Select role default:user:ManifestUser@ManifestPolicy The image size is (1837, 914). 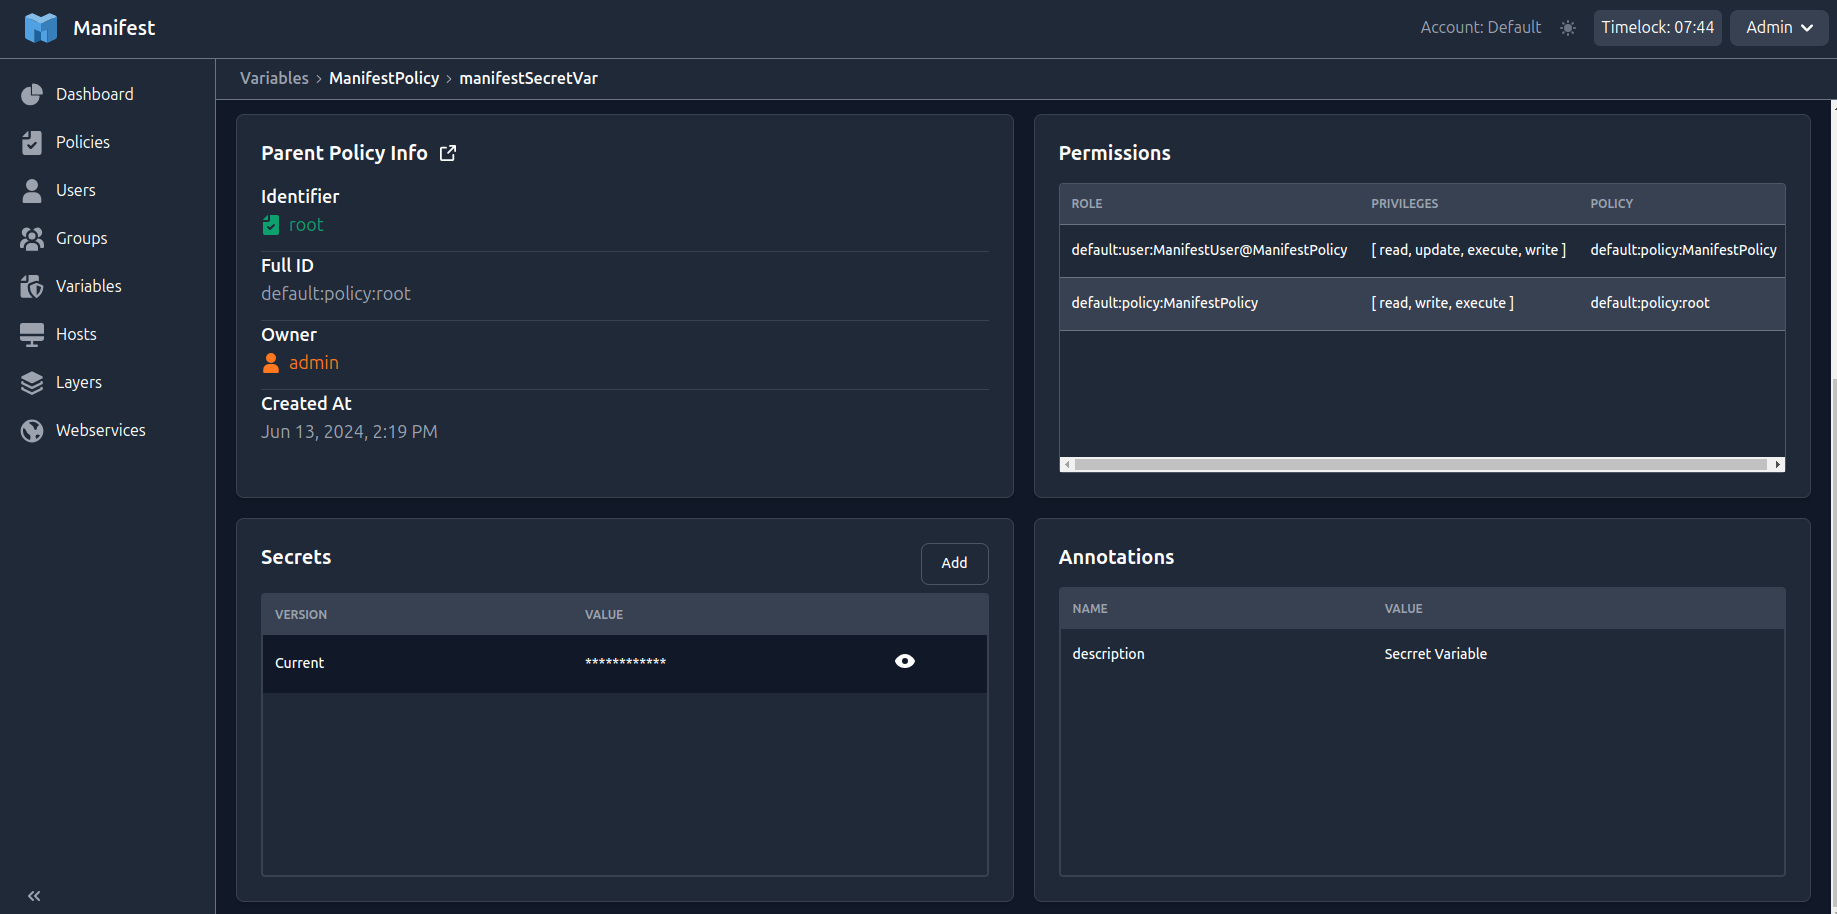[1209, 250]
